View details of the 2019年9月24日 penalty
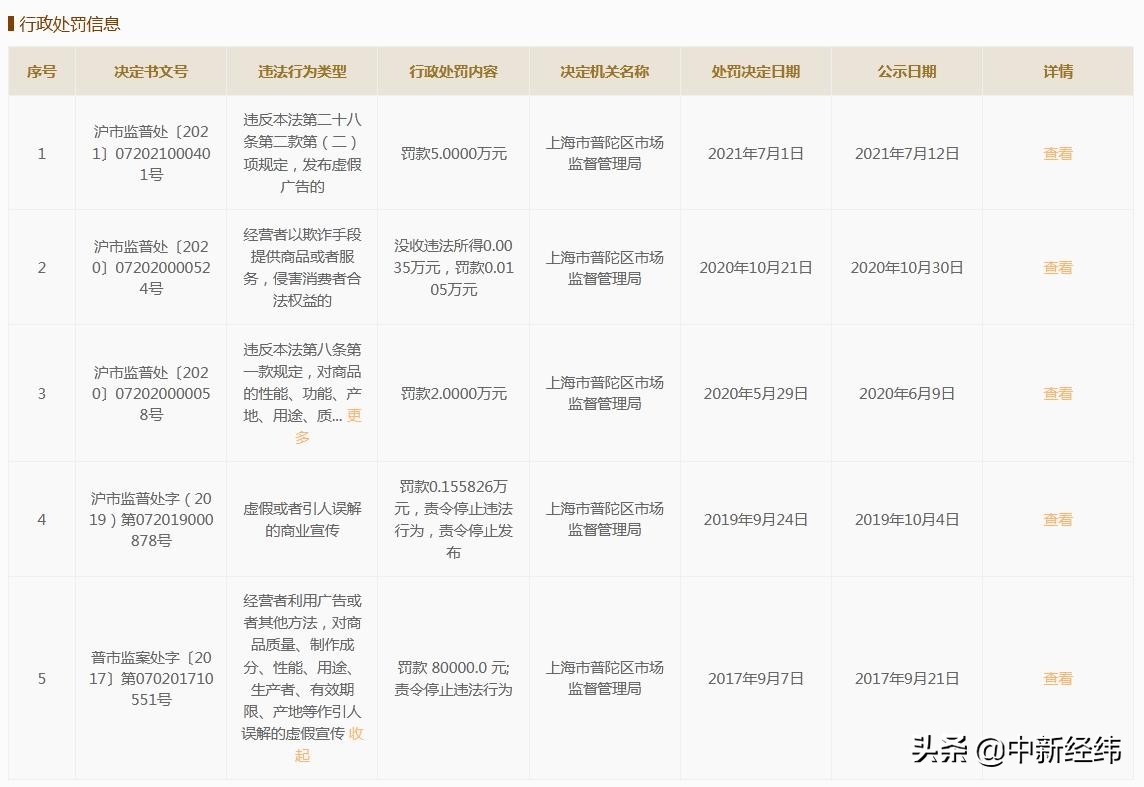Viewport: 1144px width, 787px height. (x=1057, y=519)
